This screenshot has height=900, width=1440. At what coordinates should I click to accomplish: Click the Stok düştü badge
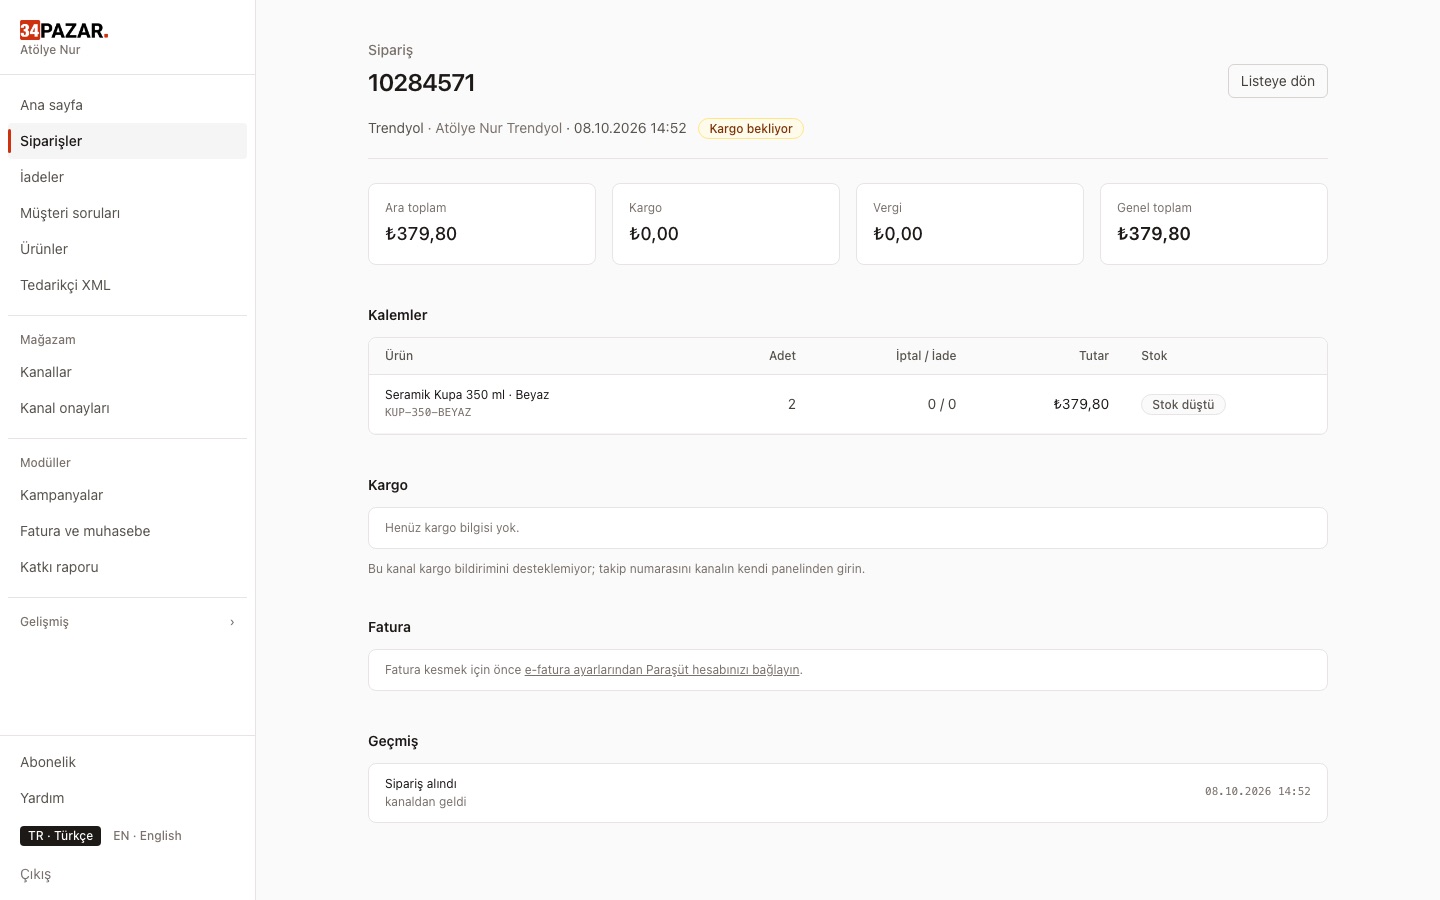click(x=1183, y=405)
